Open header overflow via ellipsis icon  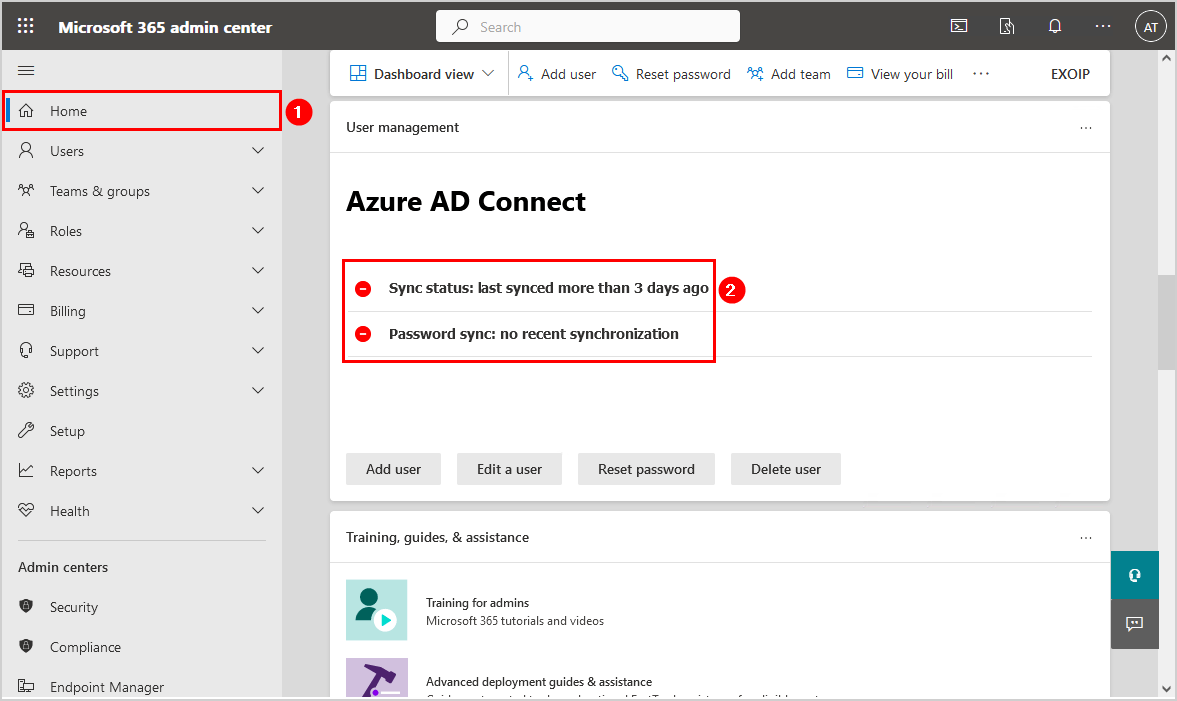(x=1103, y=26)
